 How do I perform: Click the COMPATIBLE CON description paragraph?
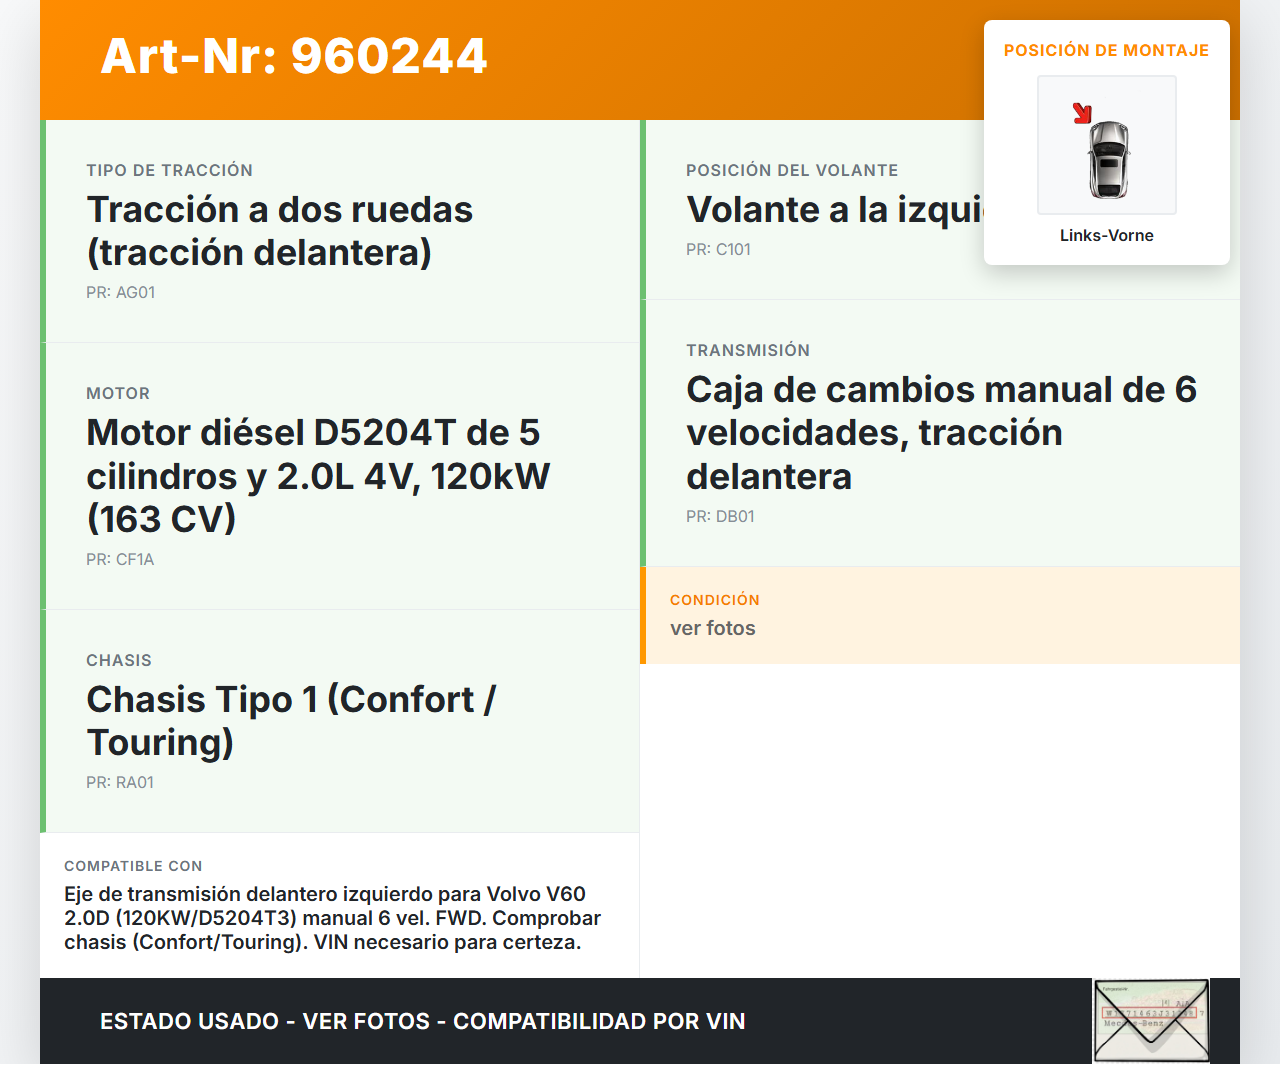pyautogui.click(x=332, y=918)
